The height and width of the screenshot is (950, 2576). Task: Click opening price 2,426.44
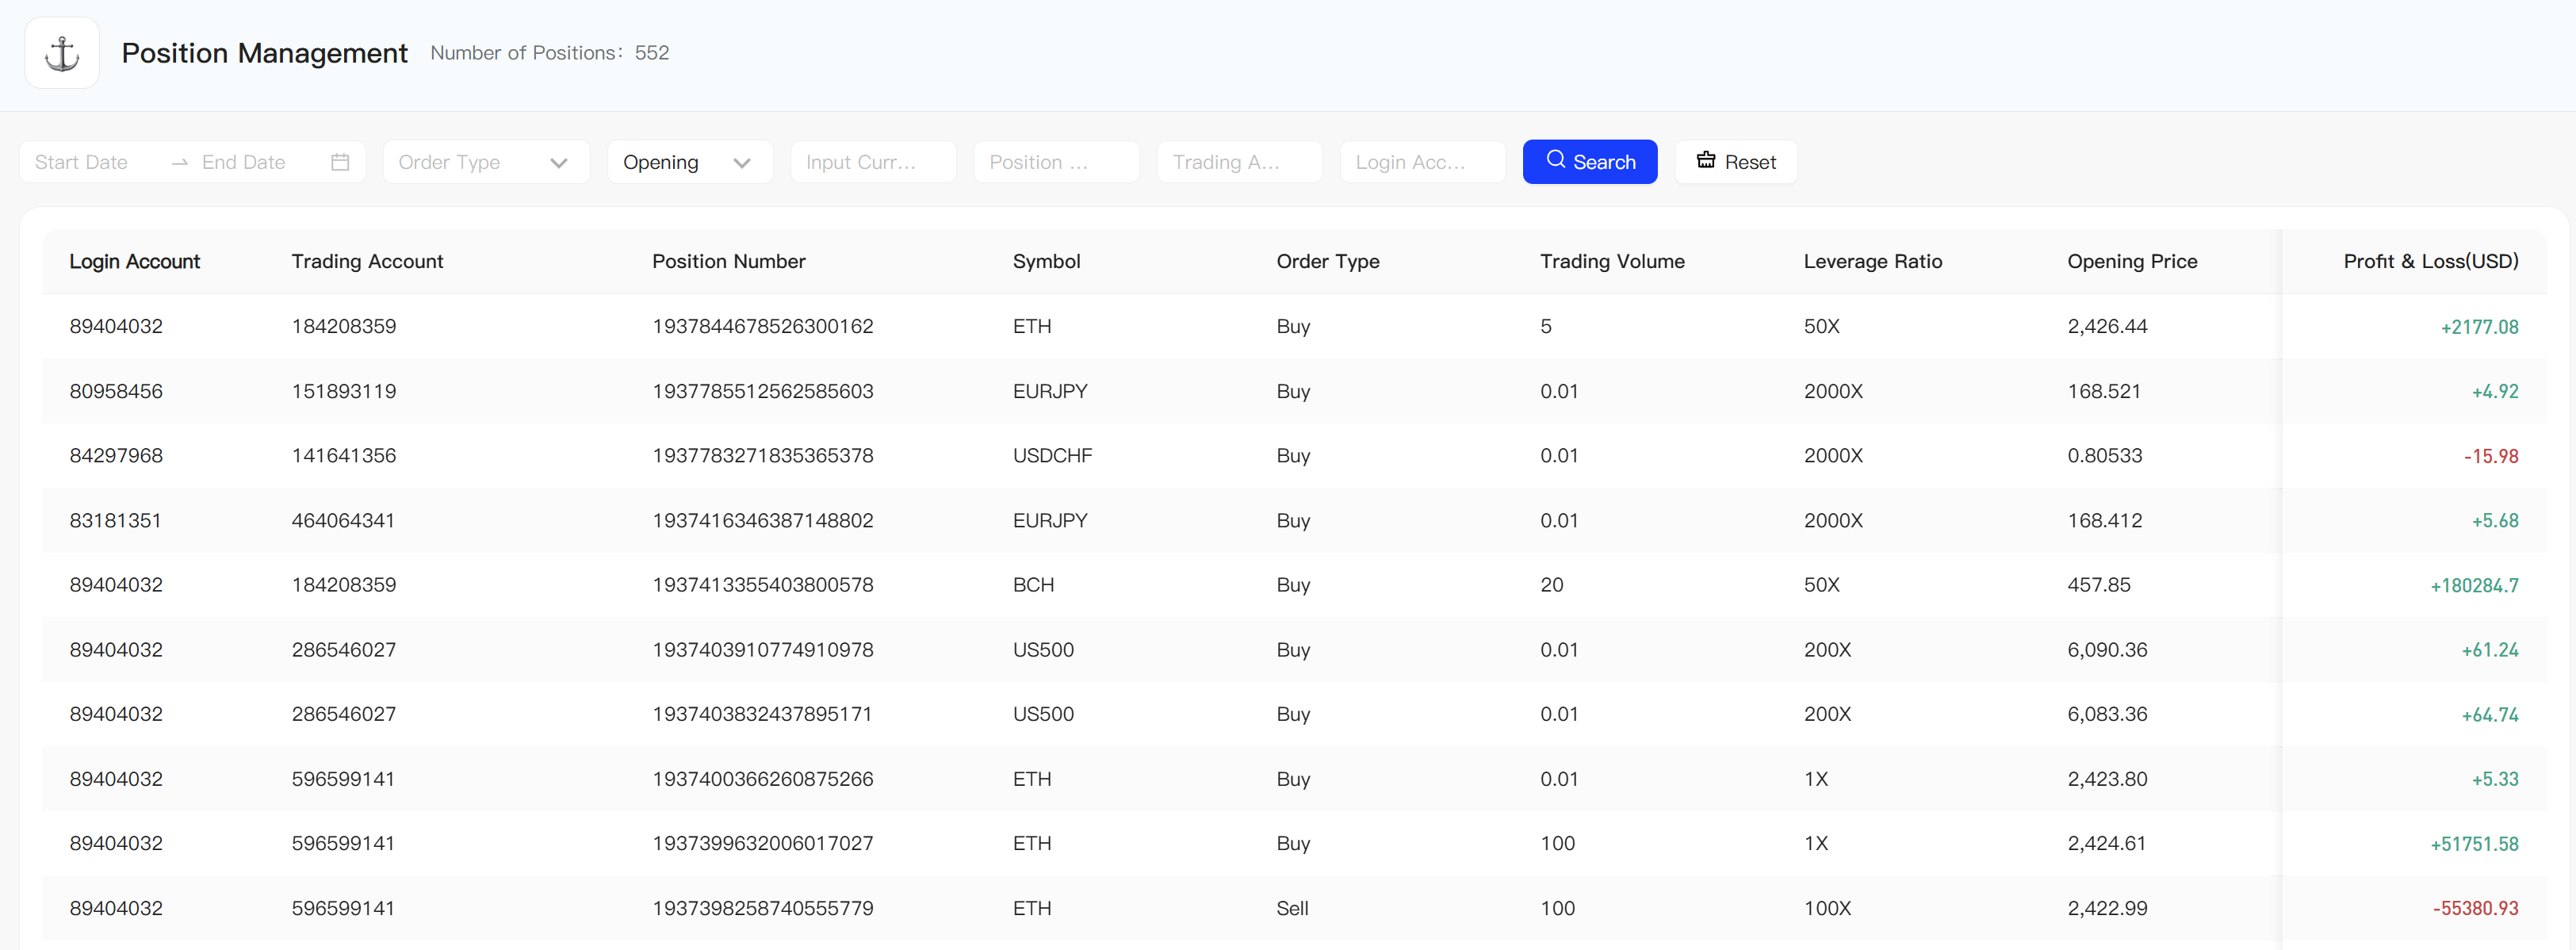(2107, 326)
